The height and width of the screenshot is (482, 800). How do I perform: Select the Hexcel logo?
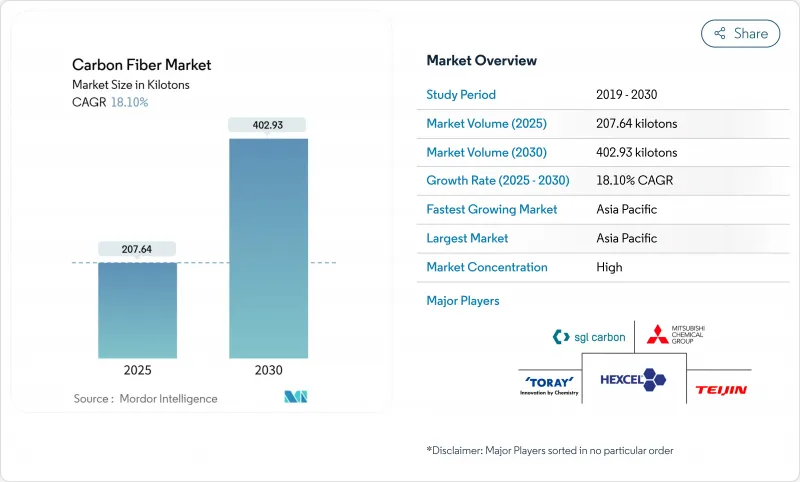click(x=633, y=380)
